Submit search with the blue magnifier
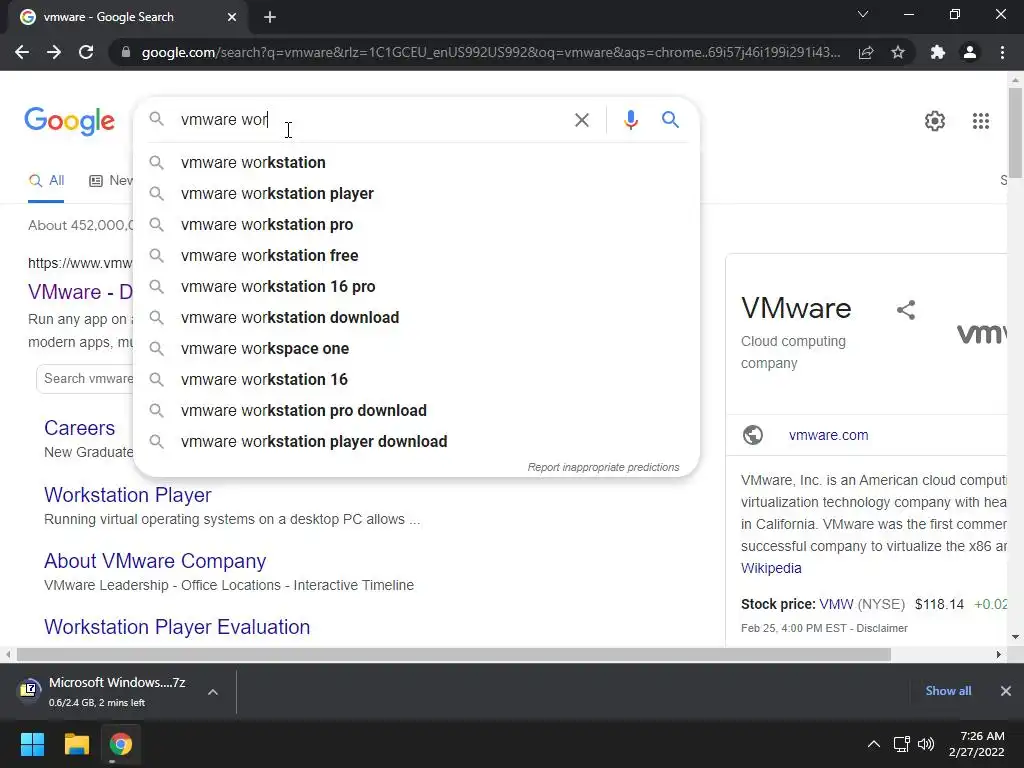1024x768 pixels. 670,120
